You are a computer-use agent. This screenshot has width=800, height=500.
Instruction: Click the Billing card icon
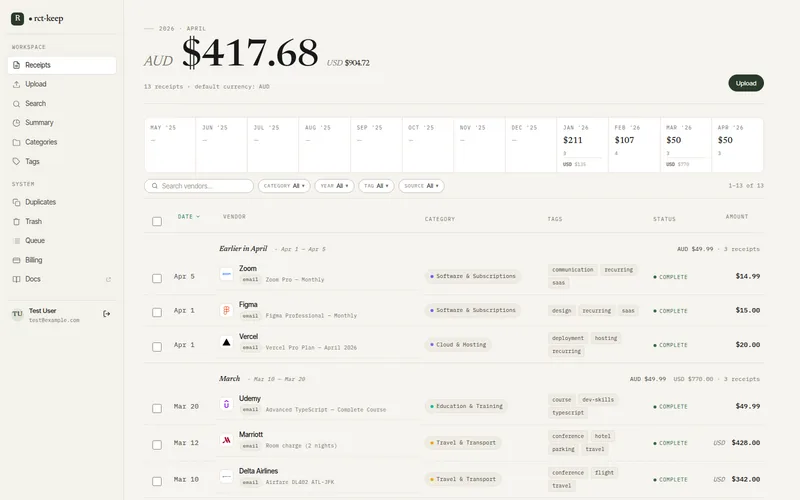[x=16, y=260]
